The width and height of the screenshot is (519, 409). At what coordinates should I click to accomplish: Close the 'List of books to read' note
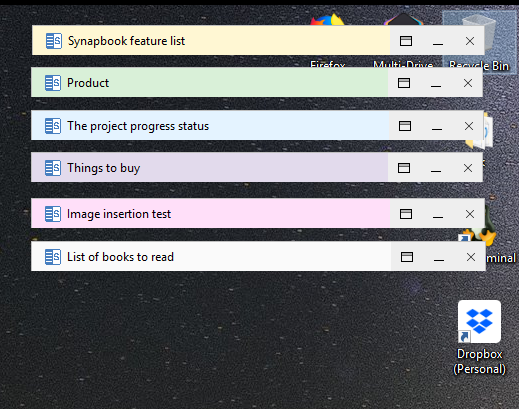coord(471,257)
